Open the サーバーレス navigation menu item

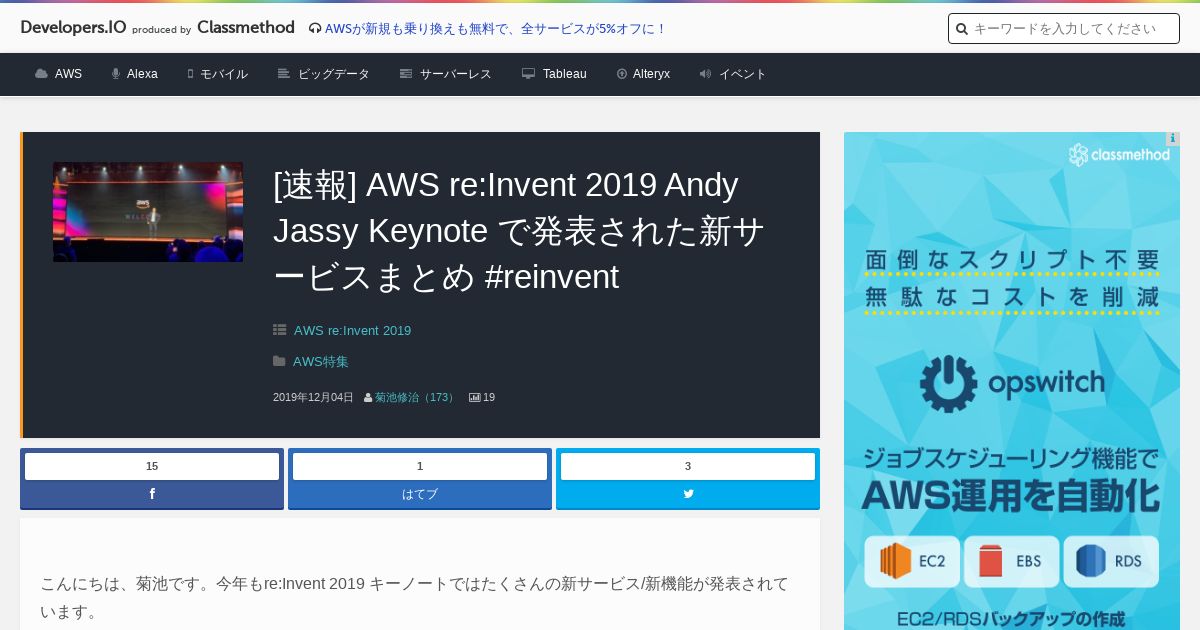456,74
